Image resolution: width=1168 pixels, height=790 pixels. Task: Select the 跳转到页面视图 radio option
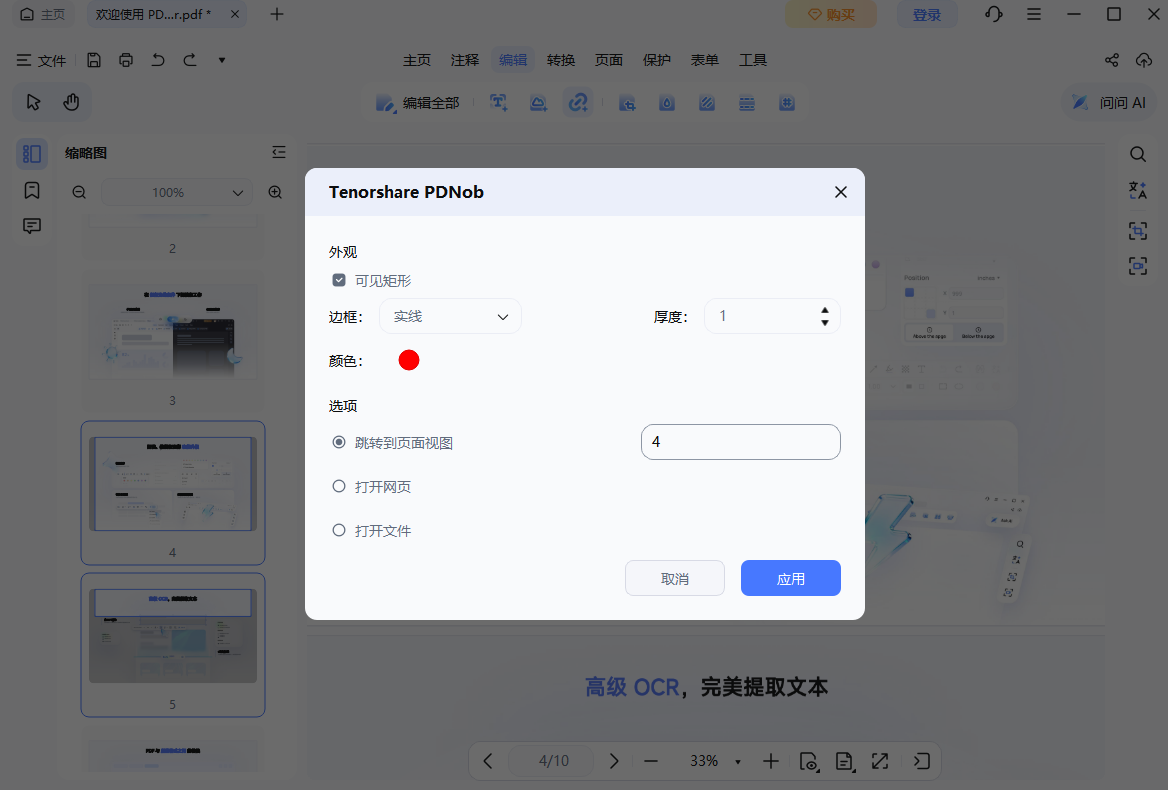339,442
